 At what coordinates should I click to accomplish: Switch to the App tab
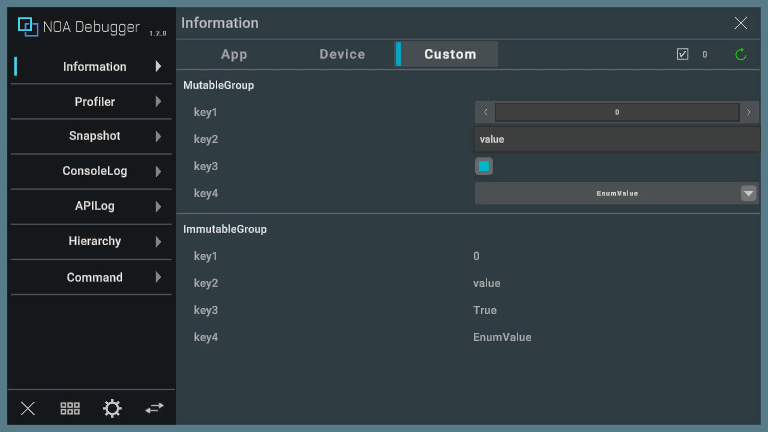point(234,54)
